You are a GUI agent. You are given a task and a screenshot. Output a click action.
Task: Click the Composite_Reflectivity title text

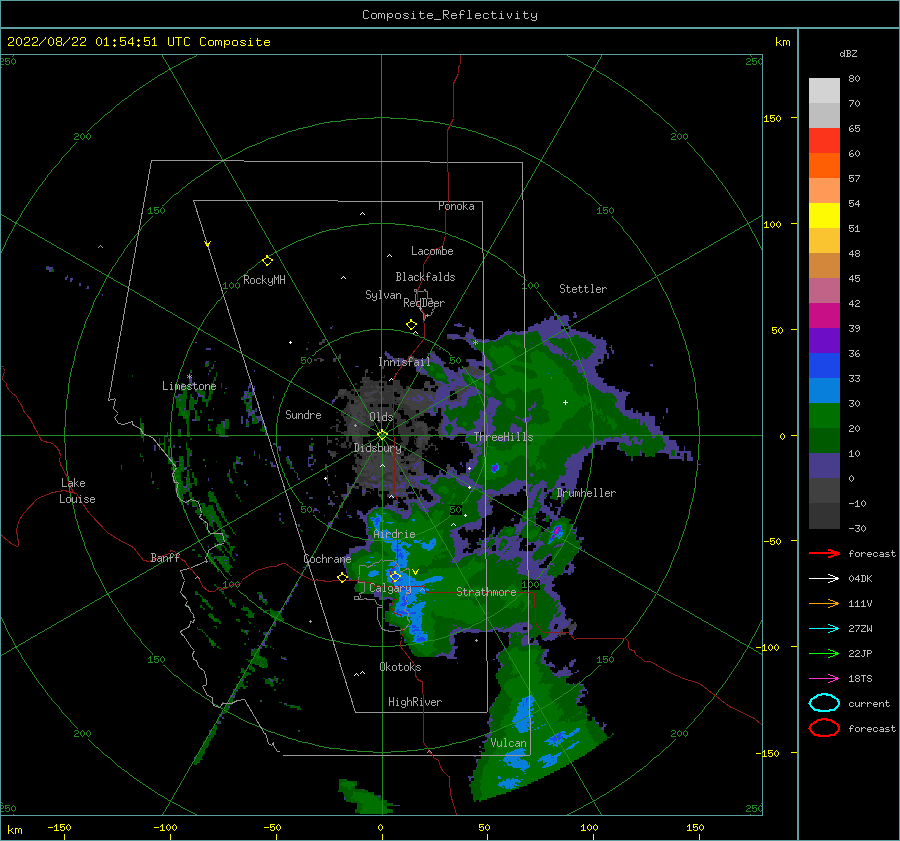pos(450,15)
